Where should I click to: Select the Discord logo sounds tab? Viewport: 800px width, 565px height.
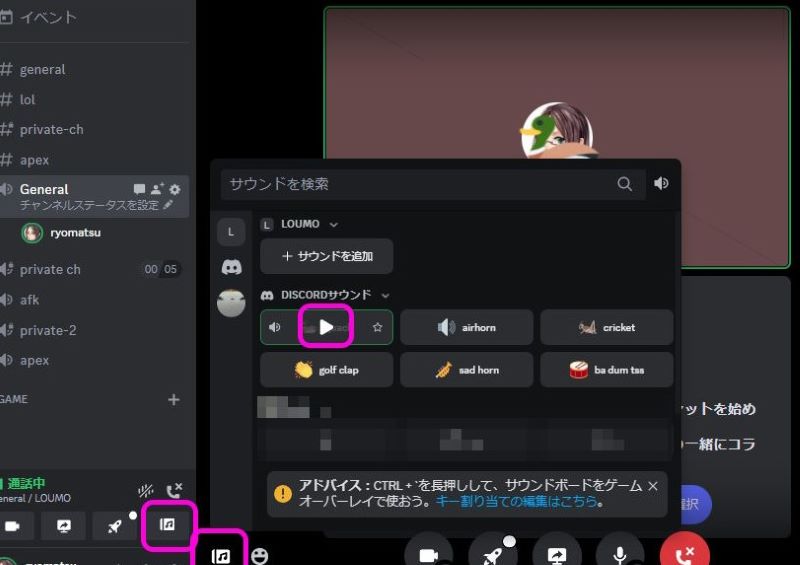231,267
